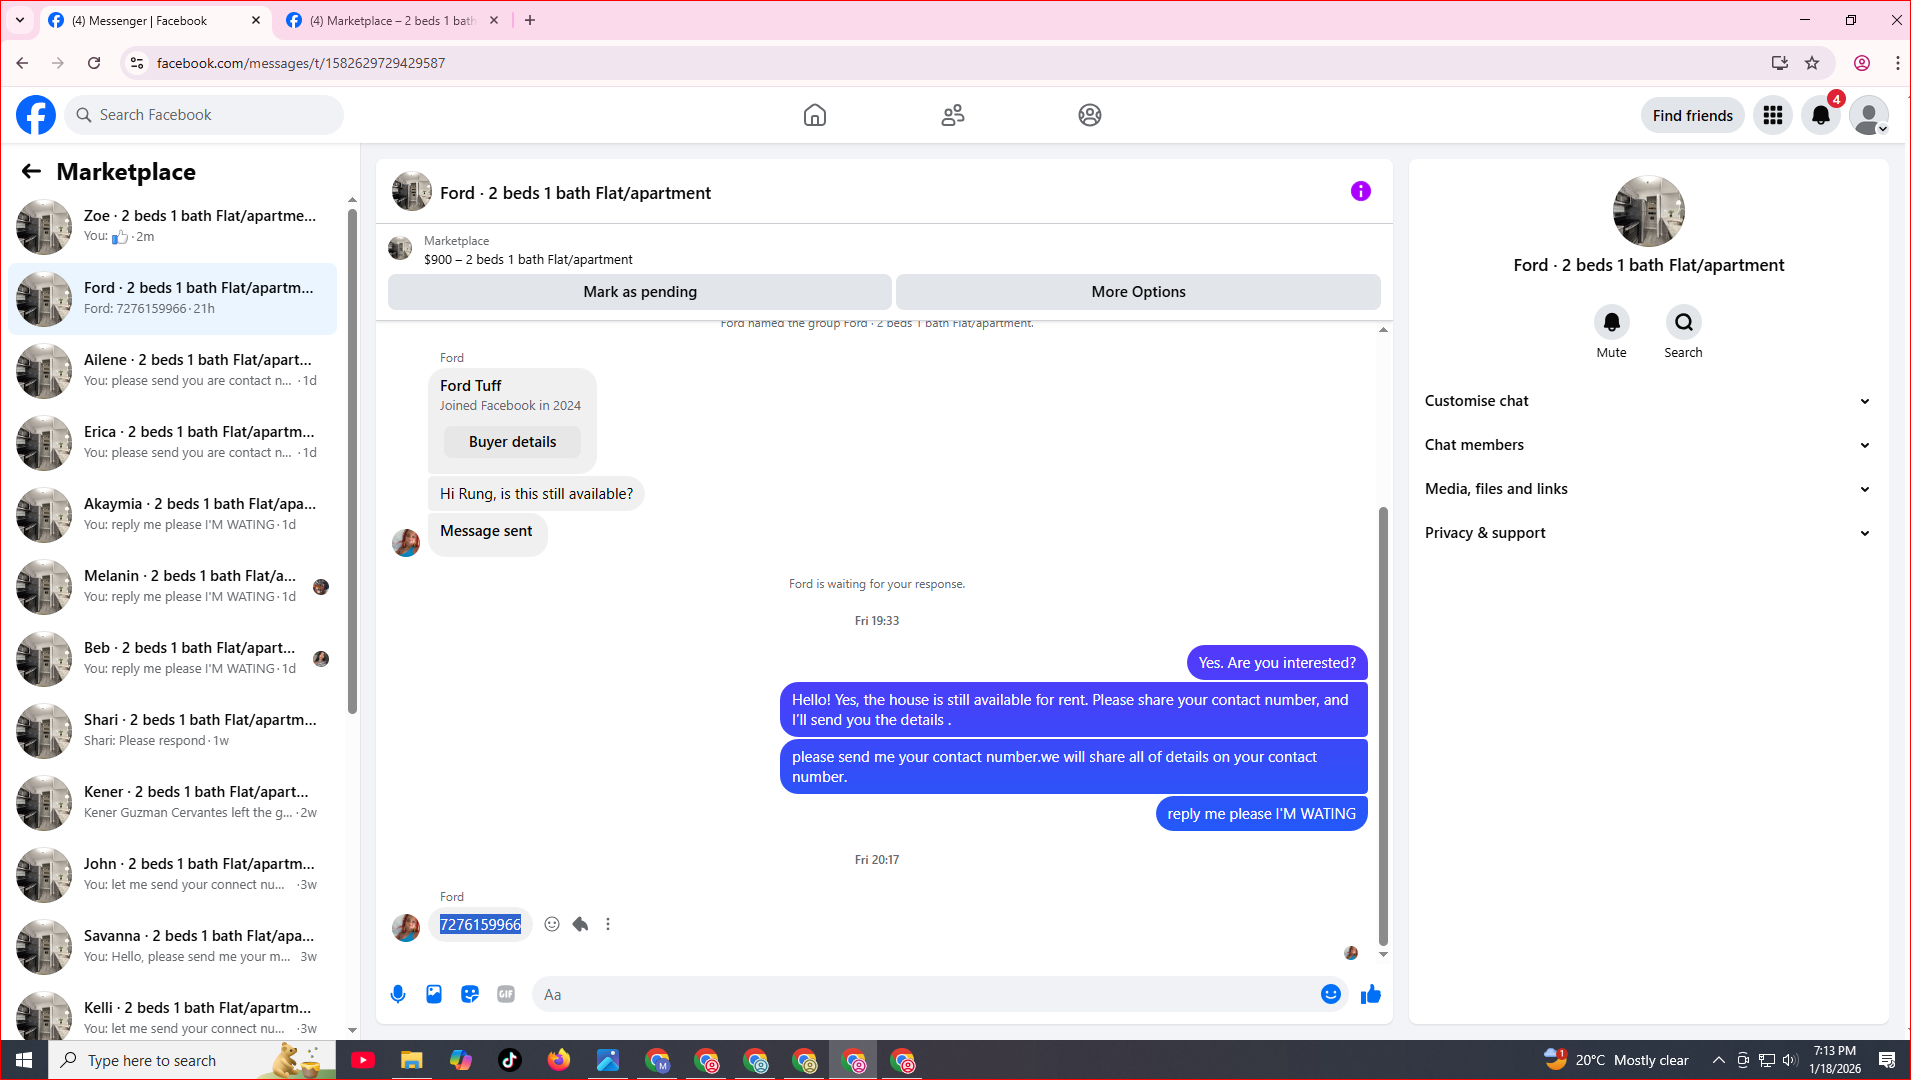Click the Type here to search box
Image resolution: width=1911 pixels, height=1080 pixels.
[x=192, y=1060]
